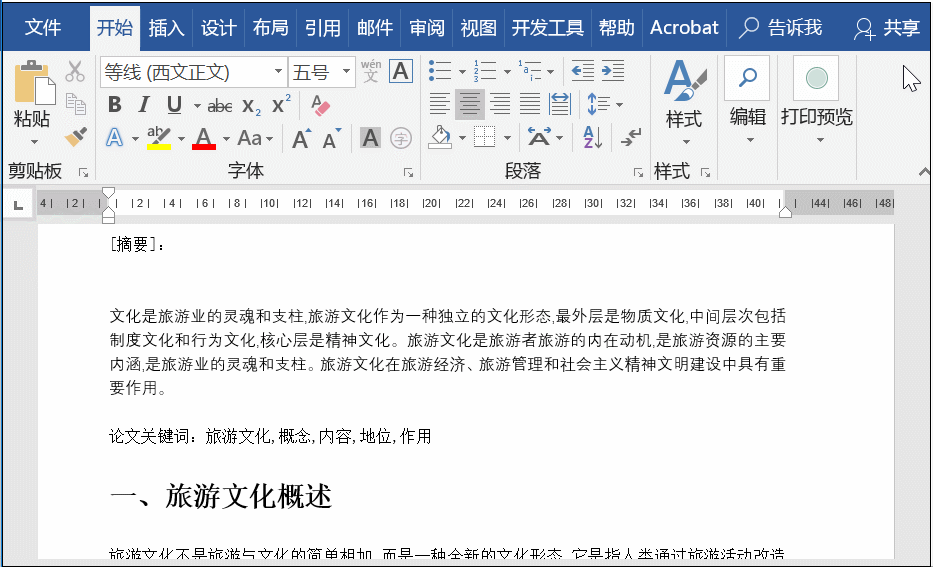This screenshot has width=933, height=567.
Task: Open Font dialog launcher
Action: pyautogui.click(x=408, y=173)
